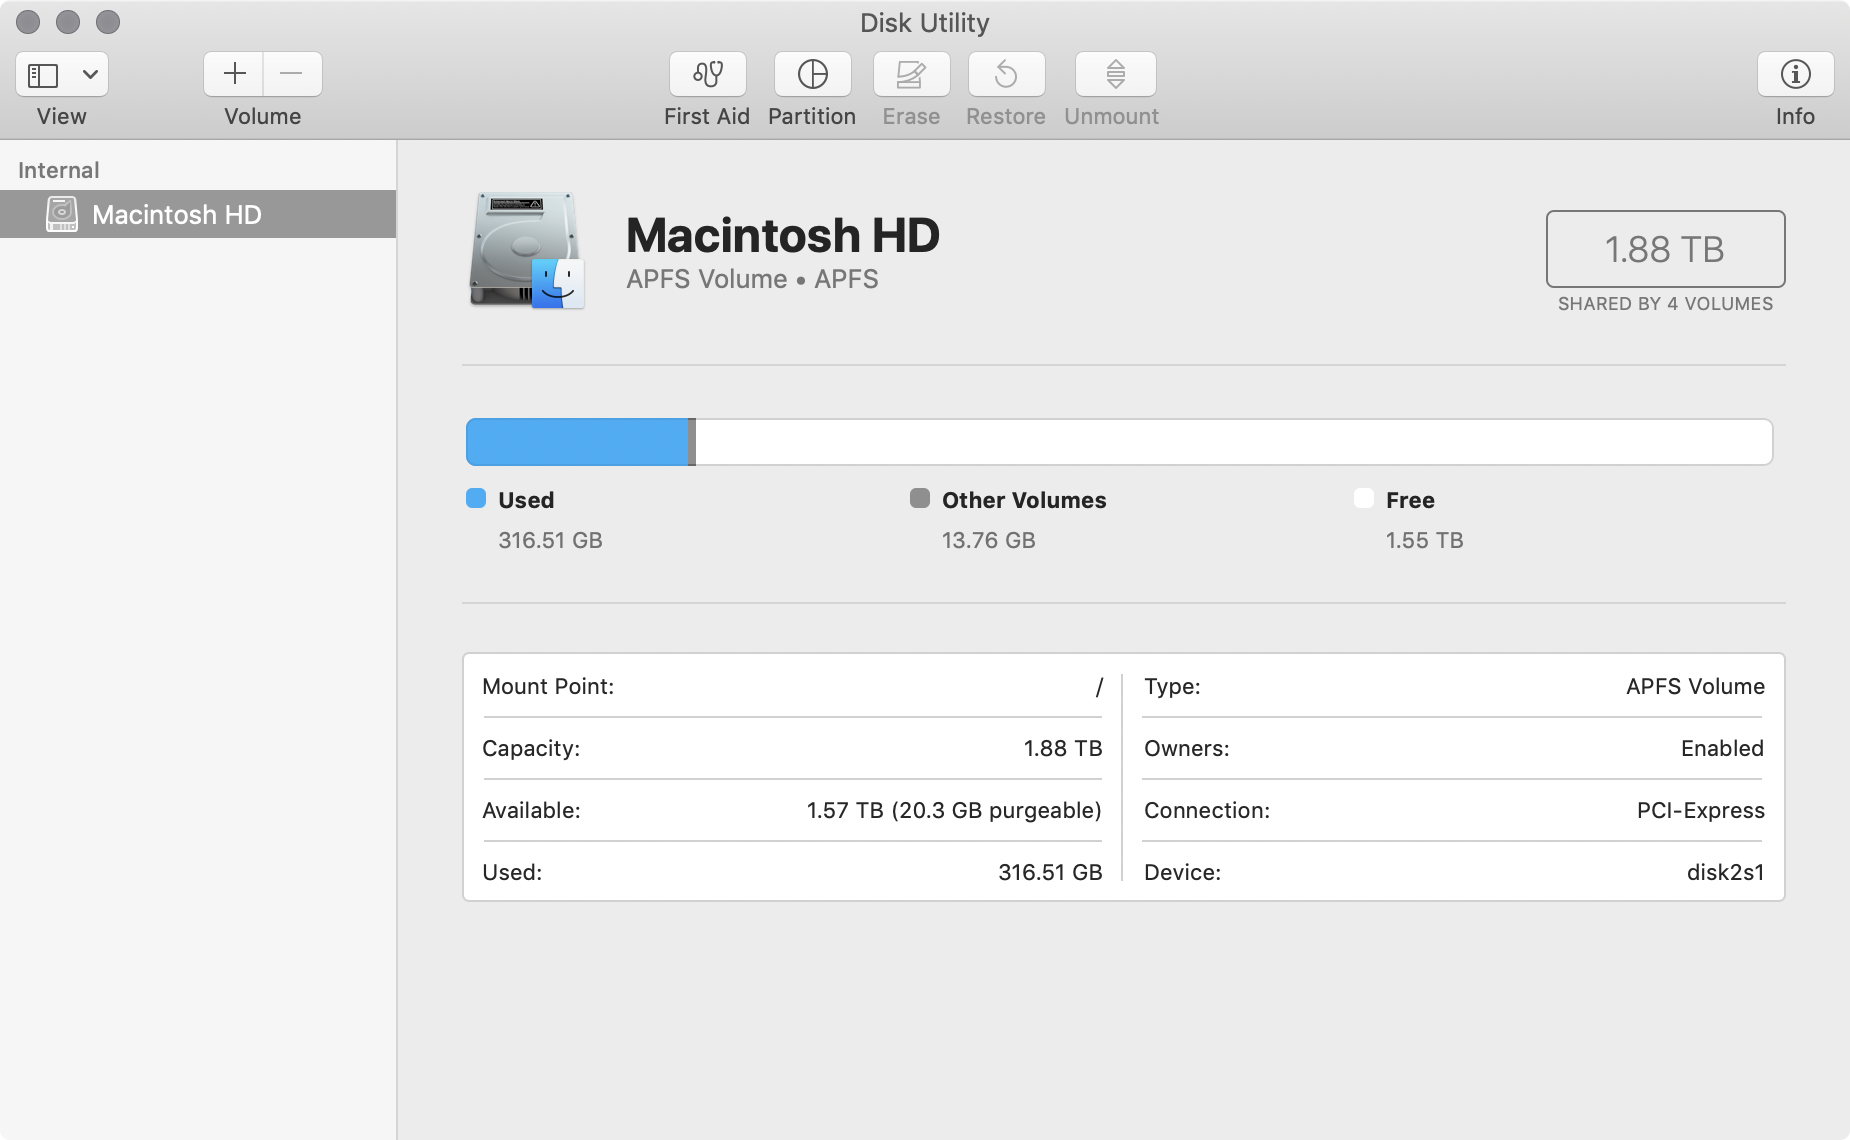This screenshot has width=1850, height=1140.
Task: Click the 'Owners:' label
Action: (1187, 748)
